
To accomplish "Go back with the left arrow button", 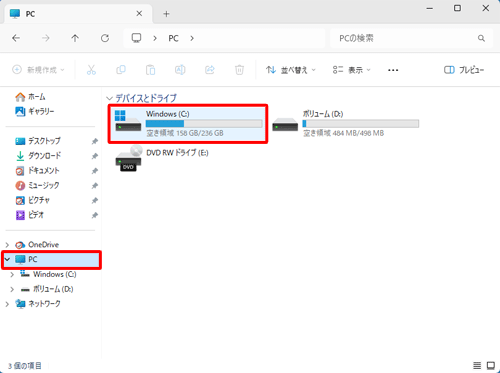I will [x=16, y=38].
